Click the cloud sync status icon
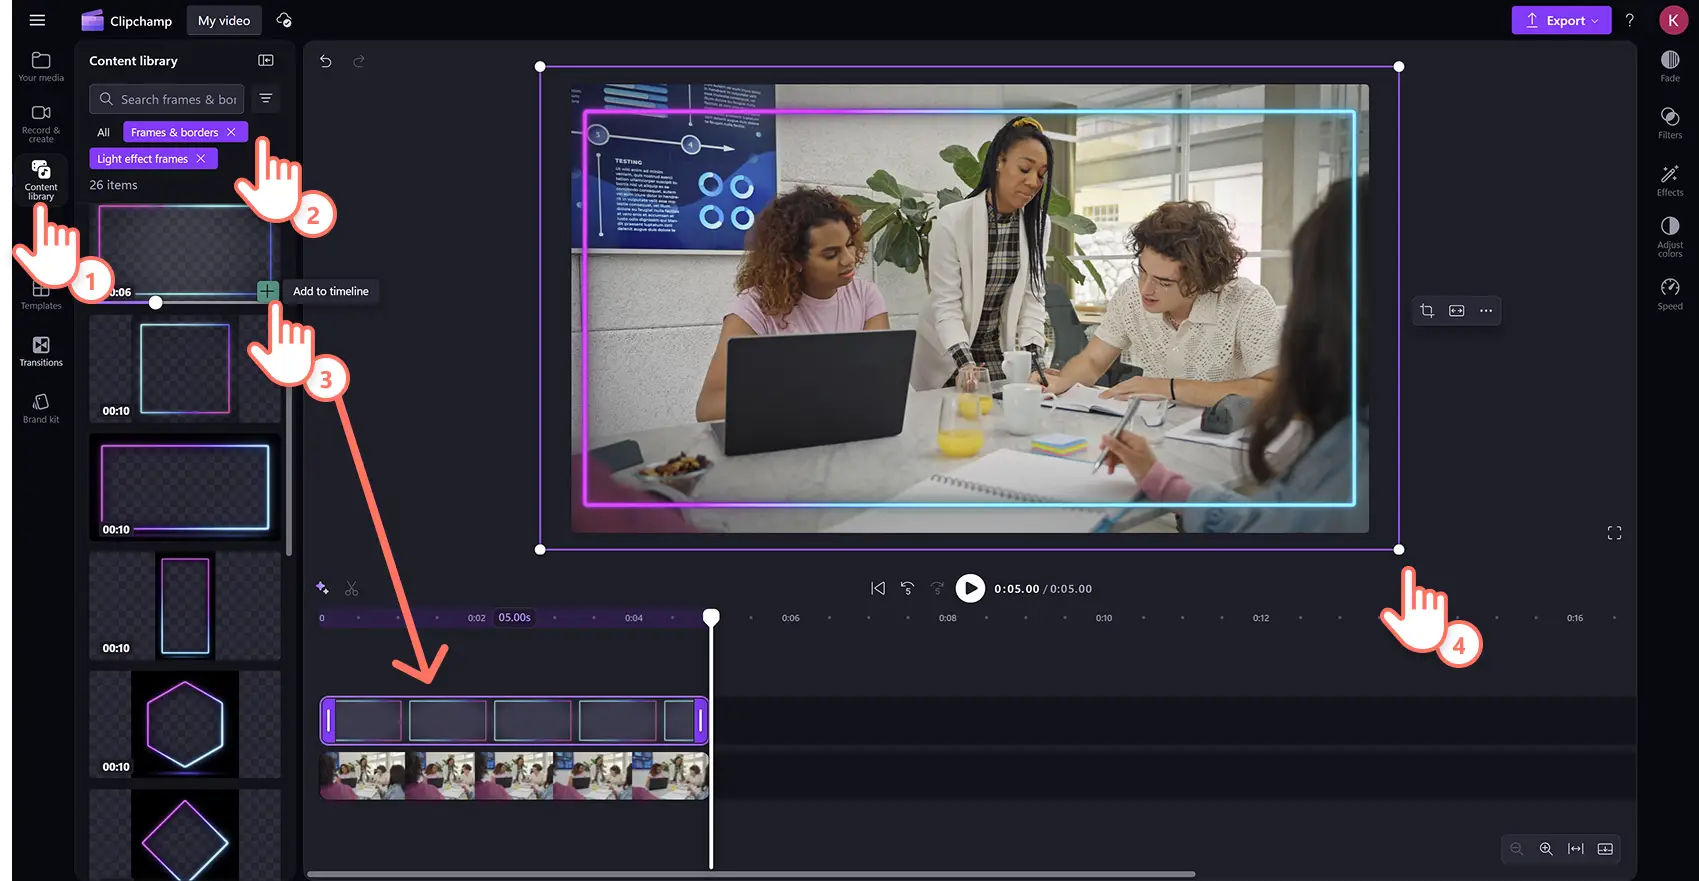The width and height of the screenshot is (1699, 881). [x=284, y=20]
